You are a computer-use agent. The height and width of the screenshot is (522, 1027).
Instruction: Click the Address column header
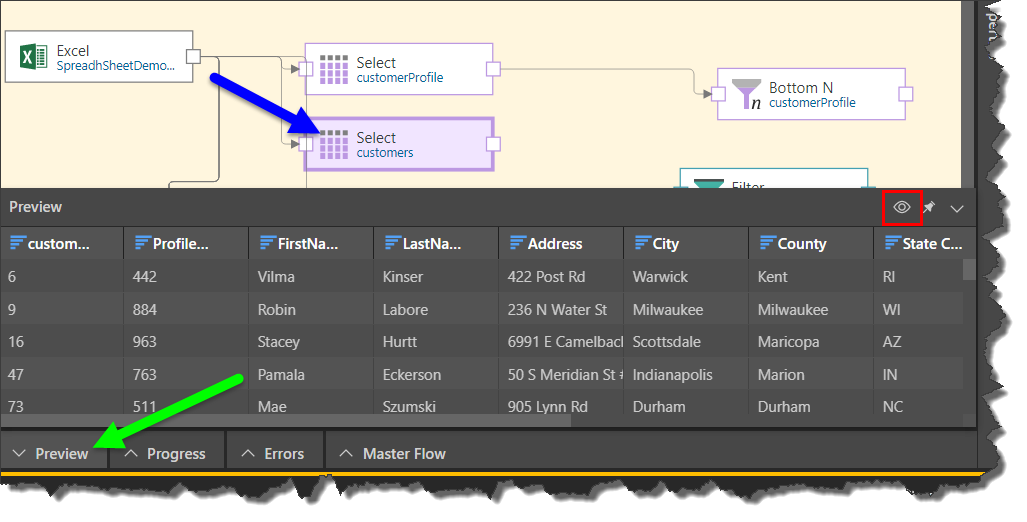554,243
